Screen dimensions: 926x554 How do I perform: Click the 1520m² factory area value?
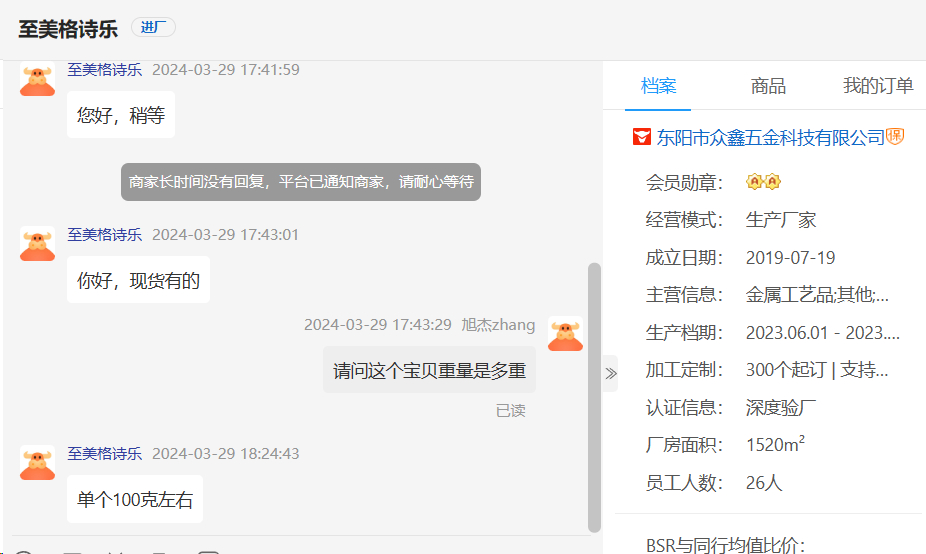775,444
